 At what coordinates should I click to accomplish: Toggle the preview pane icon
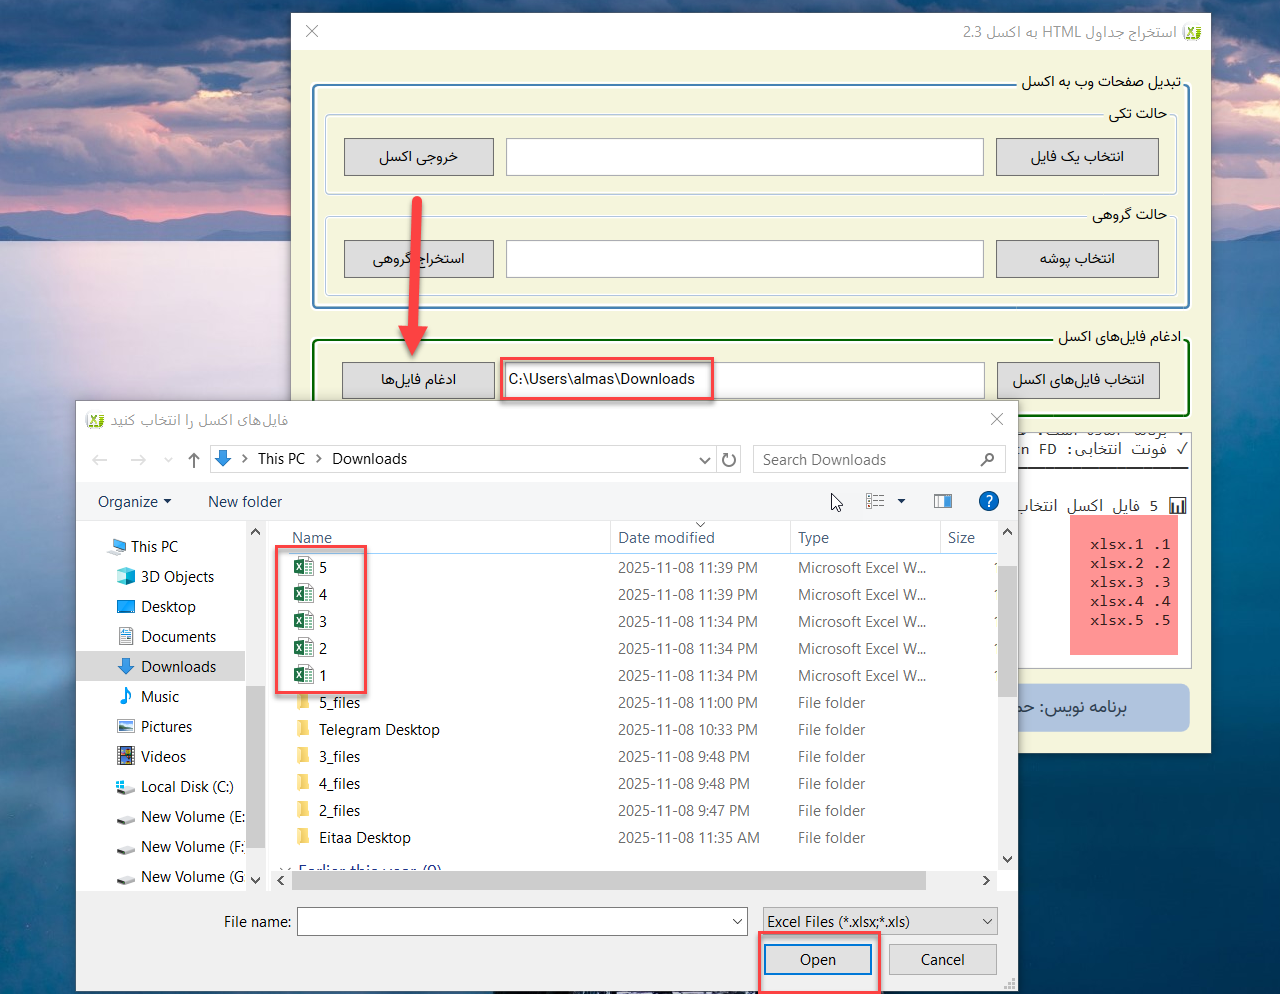tap(942, 502)
